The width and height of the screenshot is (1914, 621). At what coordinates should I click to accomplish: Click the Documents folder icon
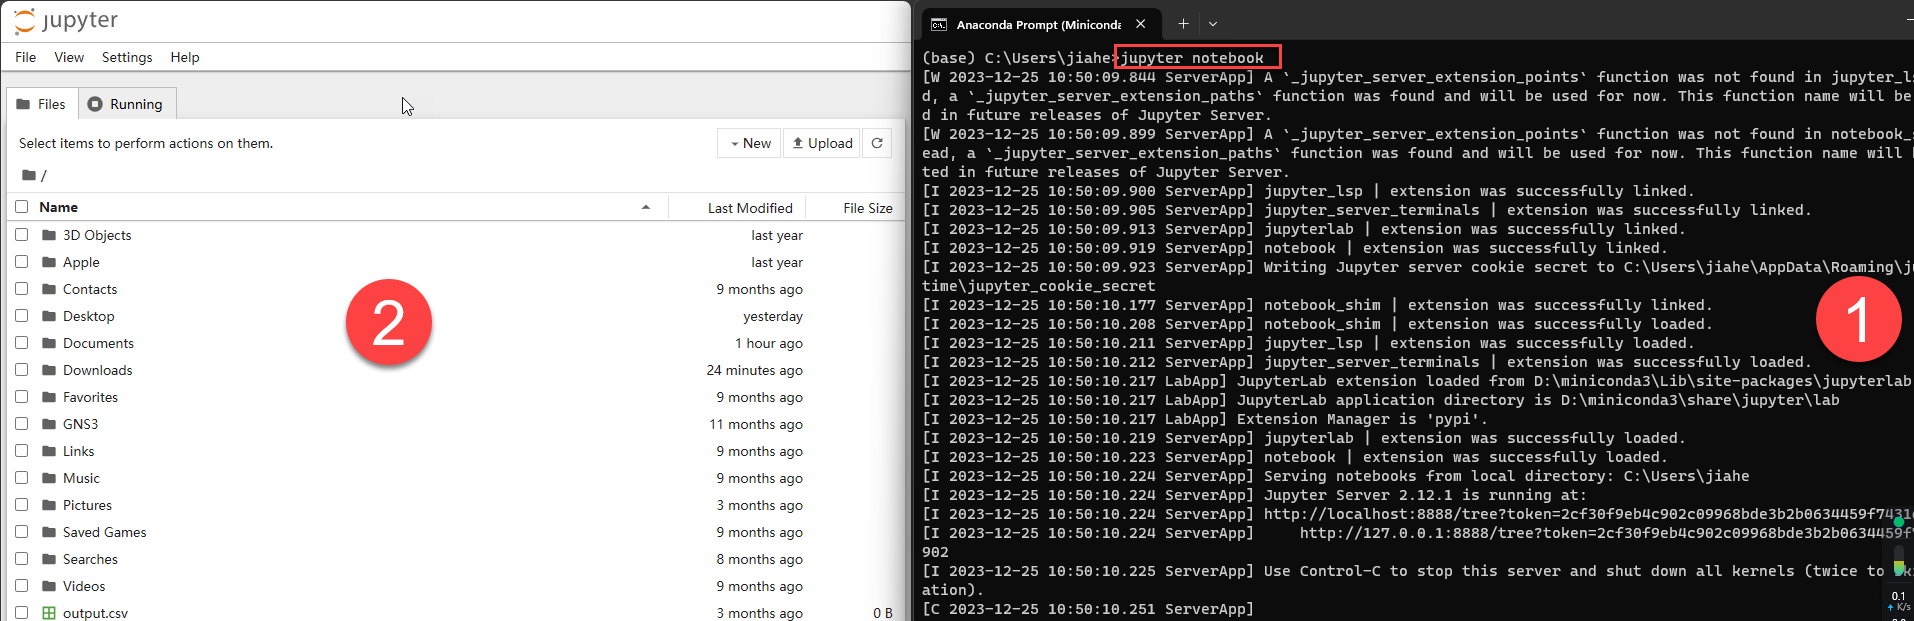coord(49,343)
